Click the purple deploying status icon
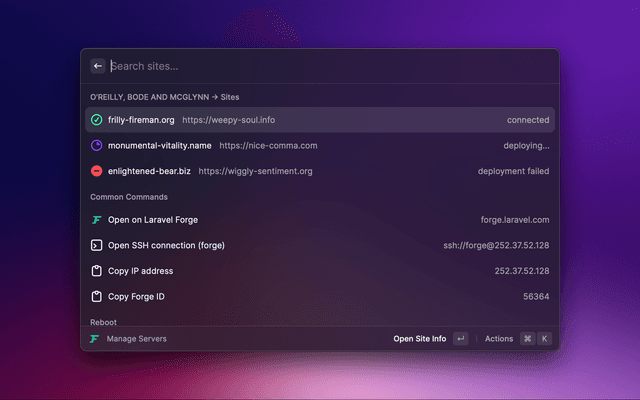Screen dimensions: 640x400 [97, 145]
